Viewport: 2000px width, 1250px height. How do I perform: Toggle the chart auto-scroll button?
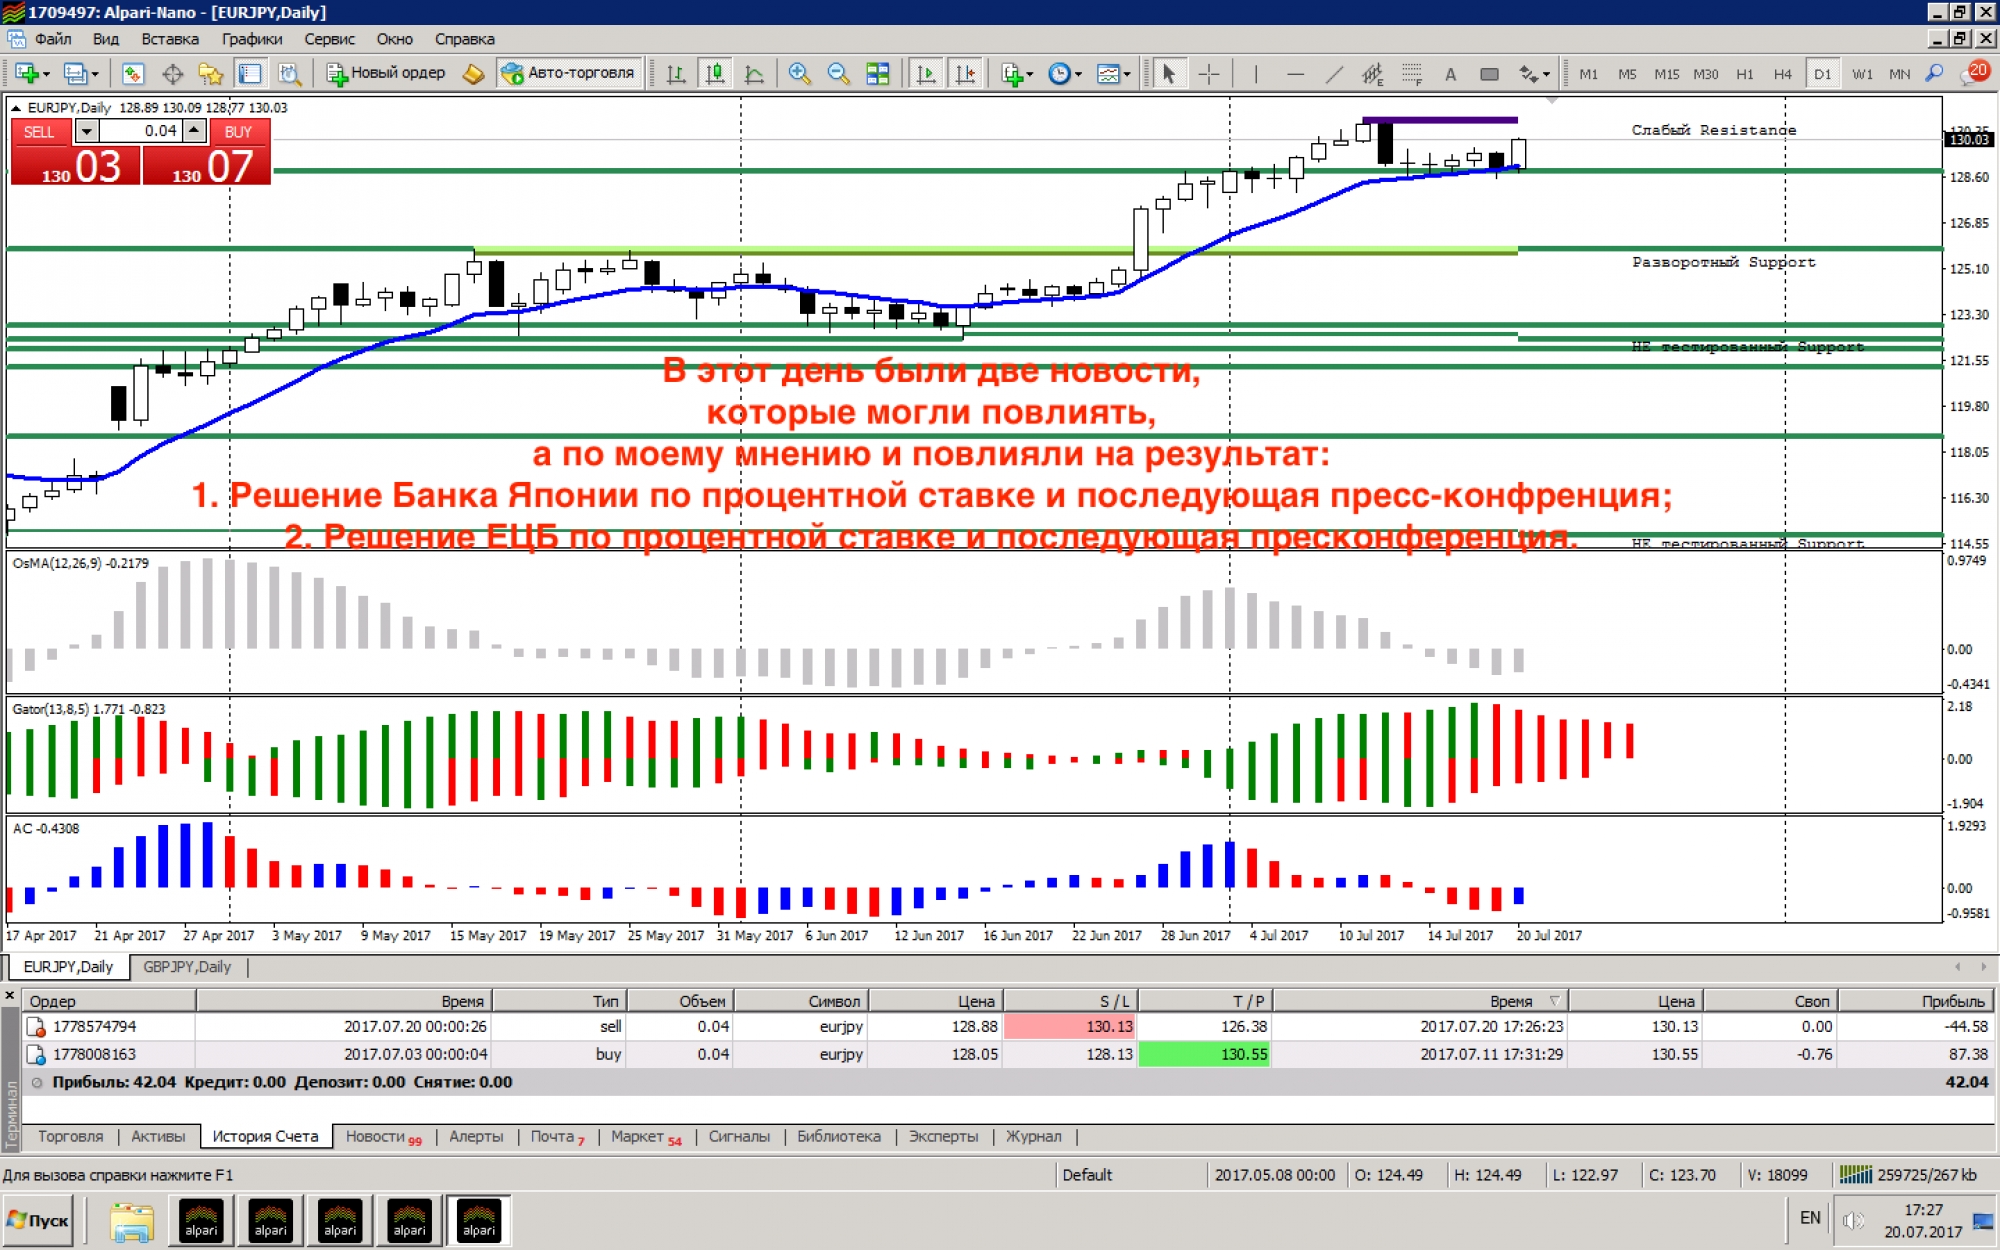tap(926, 74)
